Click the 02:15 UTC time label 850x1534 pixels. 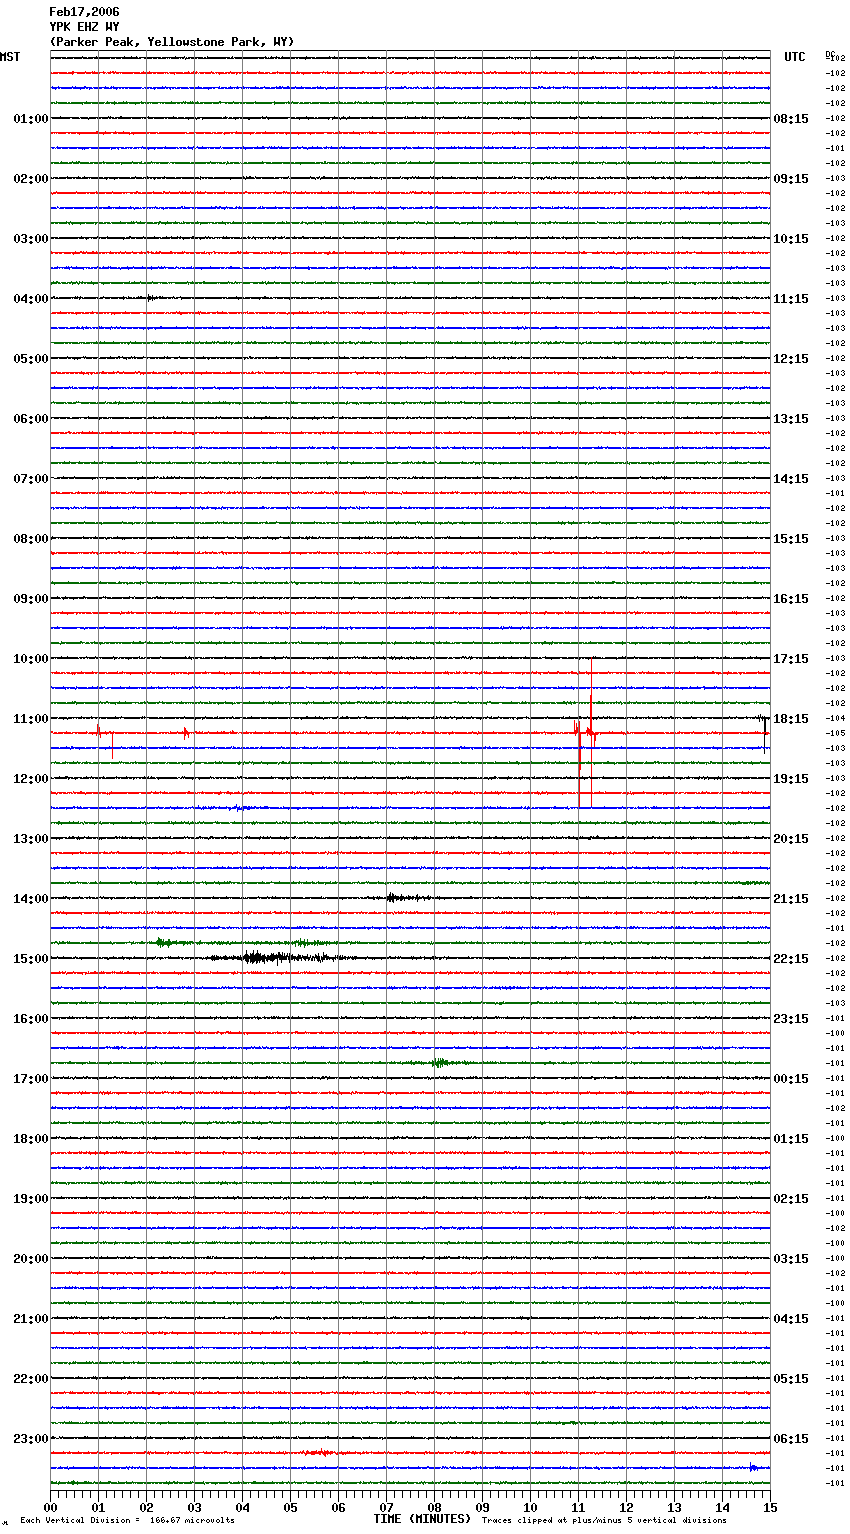click(791, 1199)
